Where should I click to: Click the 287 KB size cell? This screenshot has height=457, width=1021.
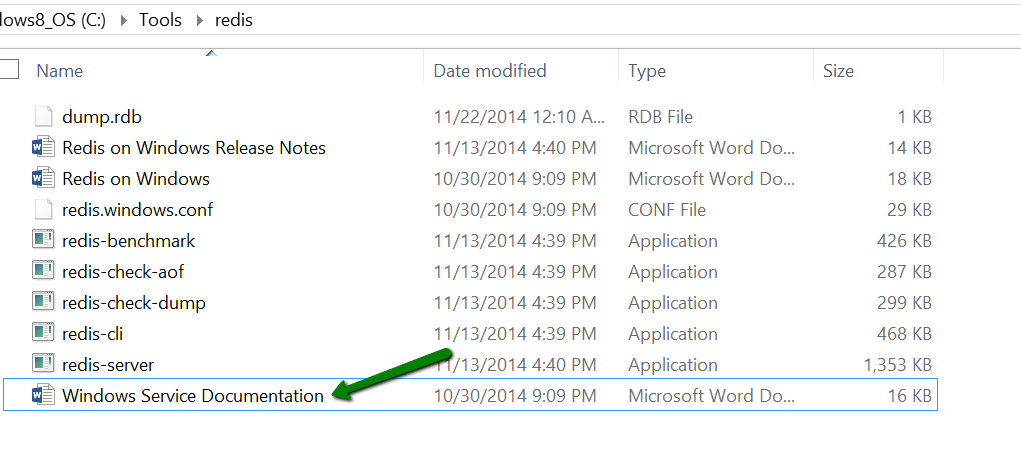pyautogui.click(x=904, y=271)
